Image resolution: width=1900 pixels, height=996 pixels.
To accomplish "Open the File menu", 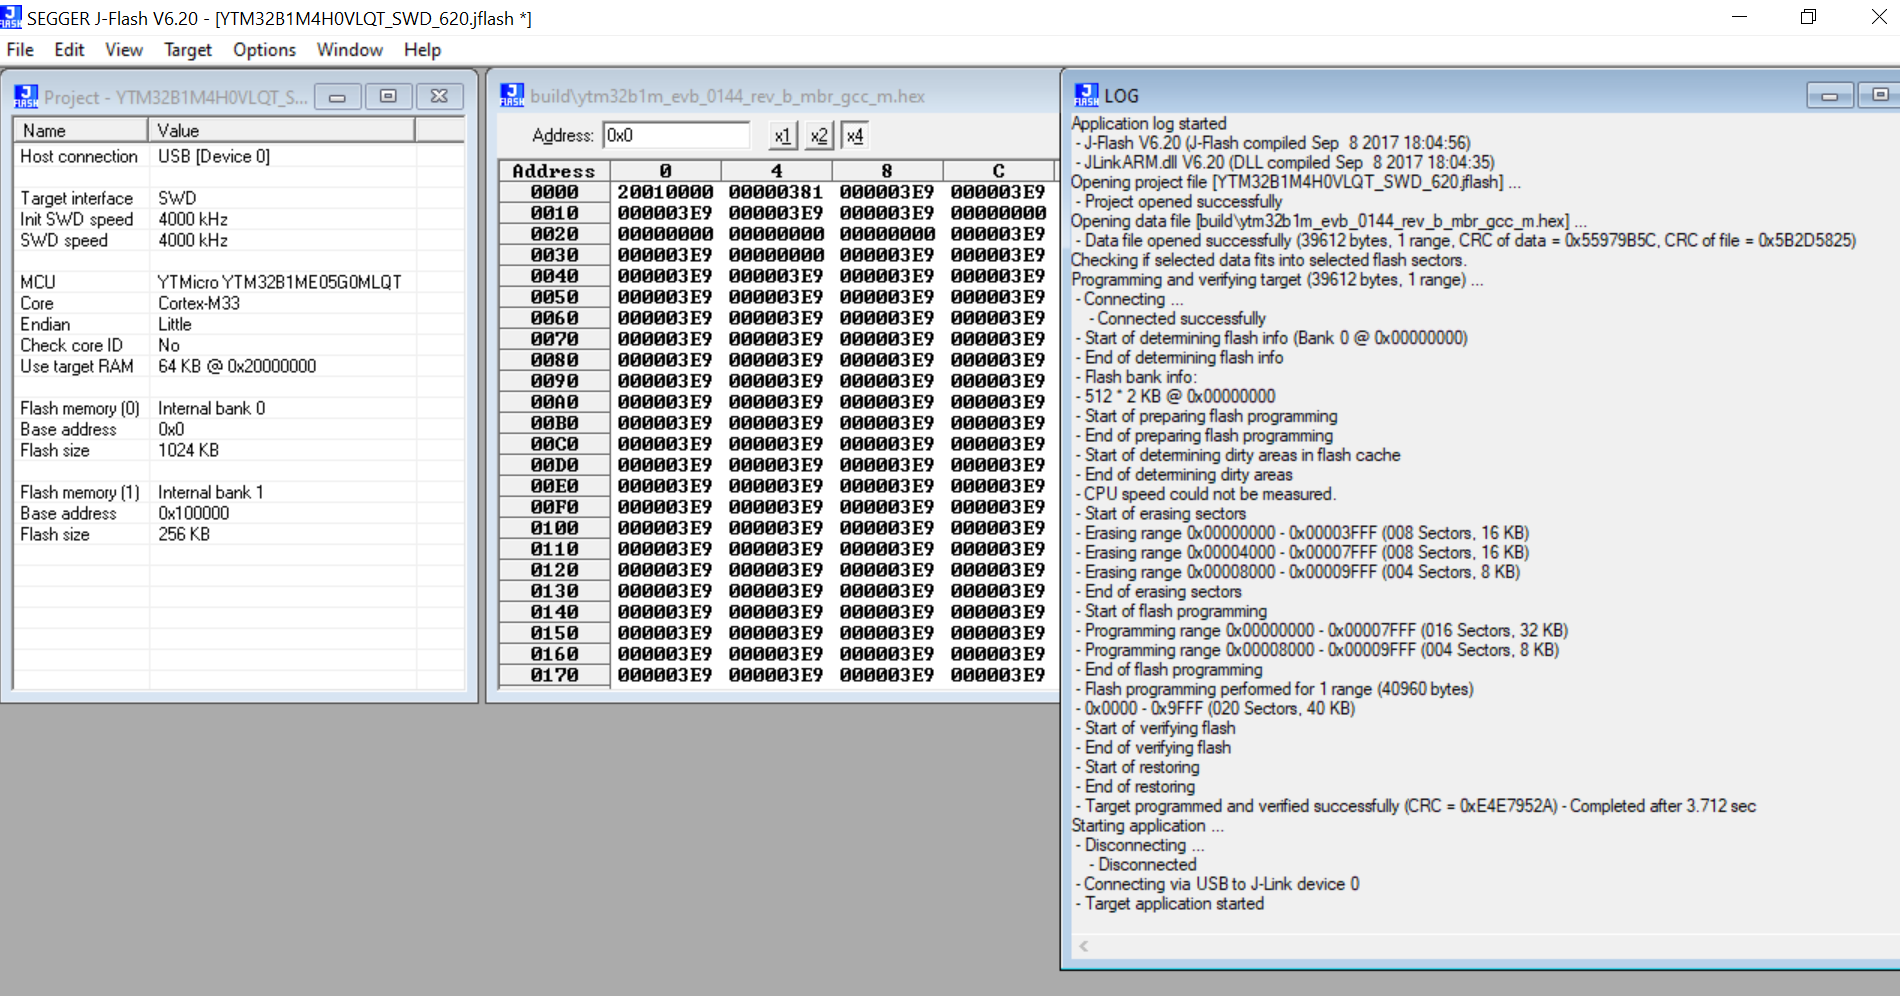I will tap(20, 50).
